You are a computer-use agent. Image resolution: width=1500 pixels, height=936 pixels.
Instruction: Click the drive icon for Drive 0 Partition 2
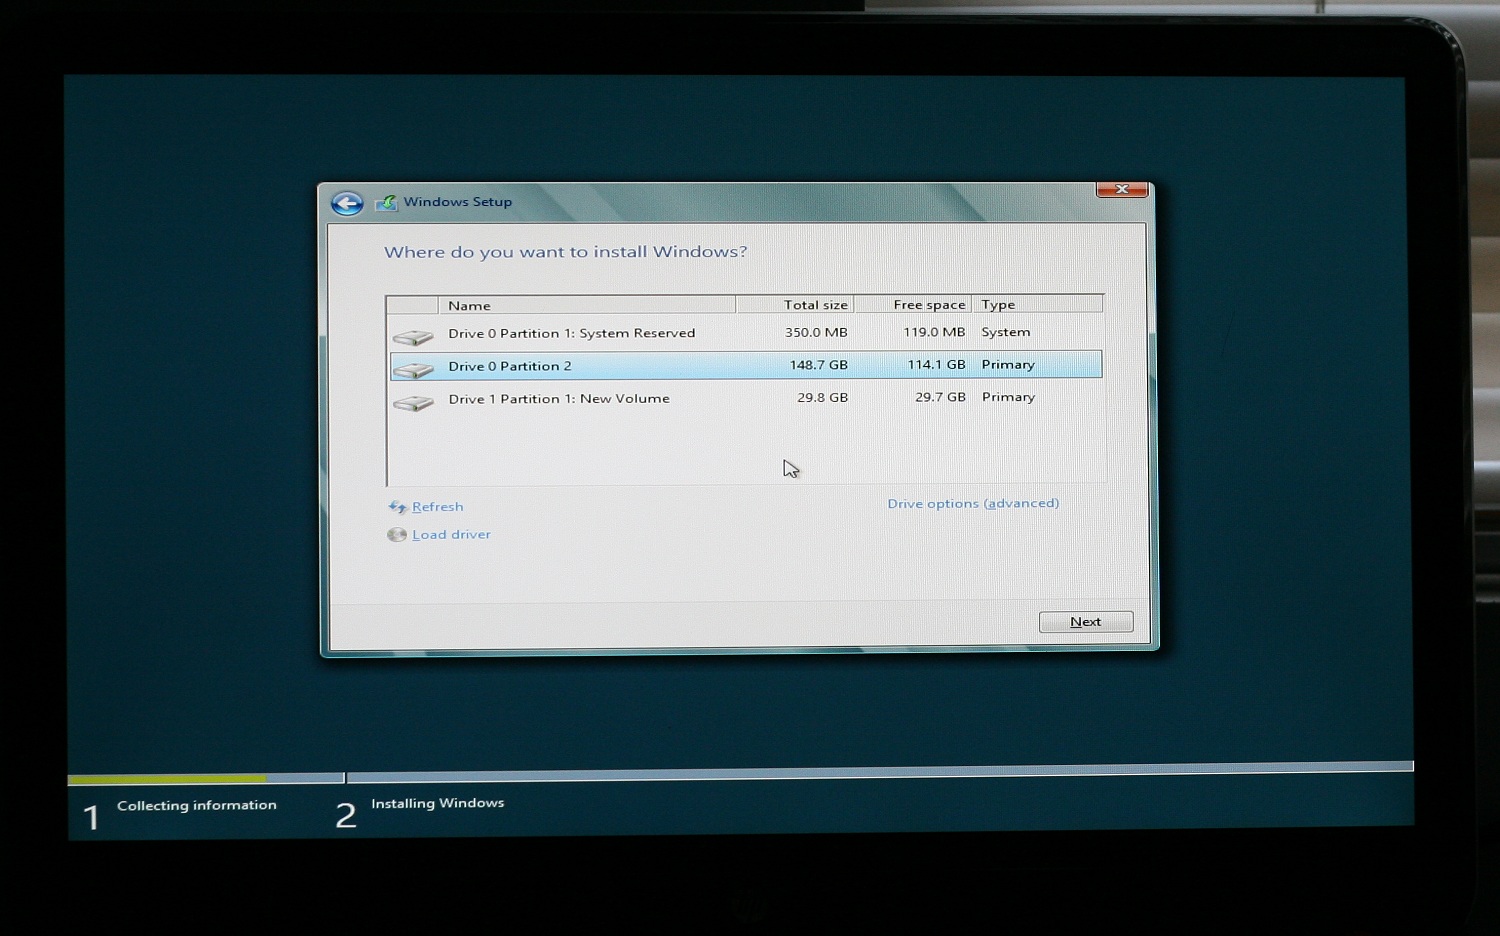point(412,369)
